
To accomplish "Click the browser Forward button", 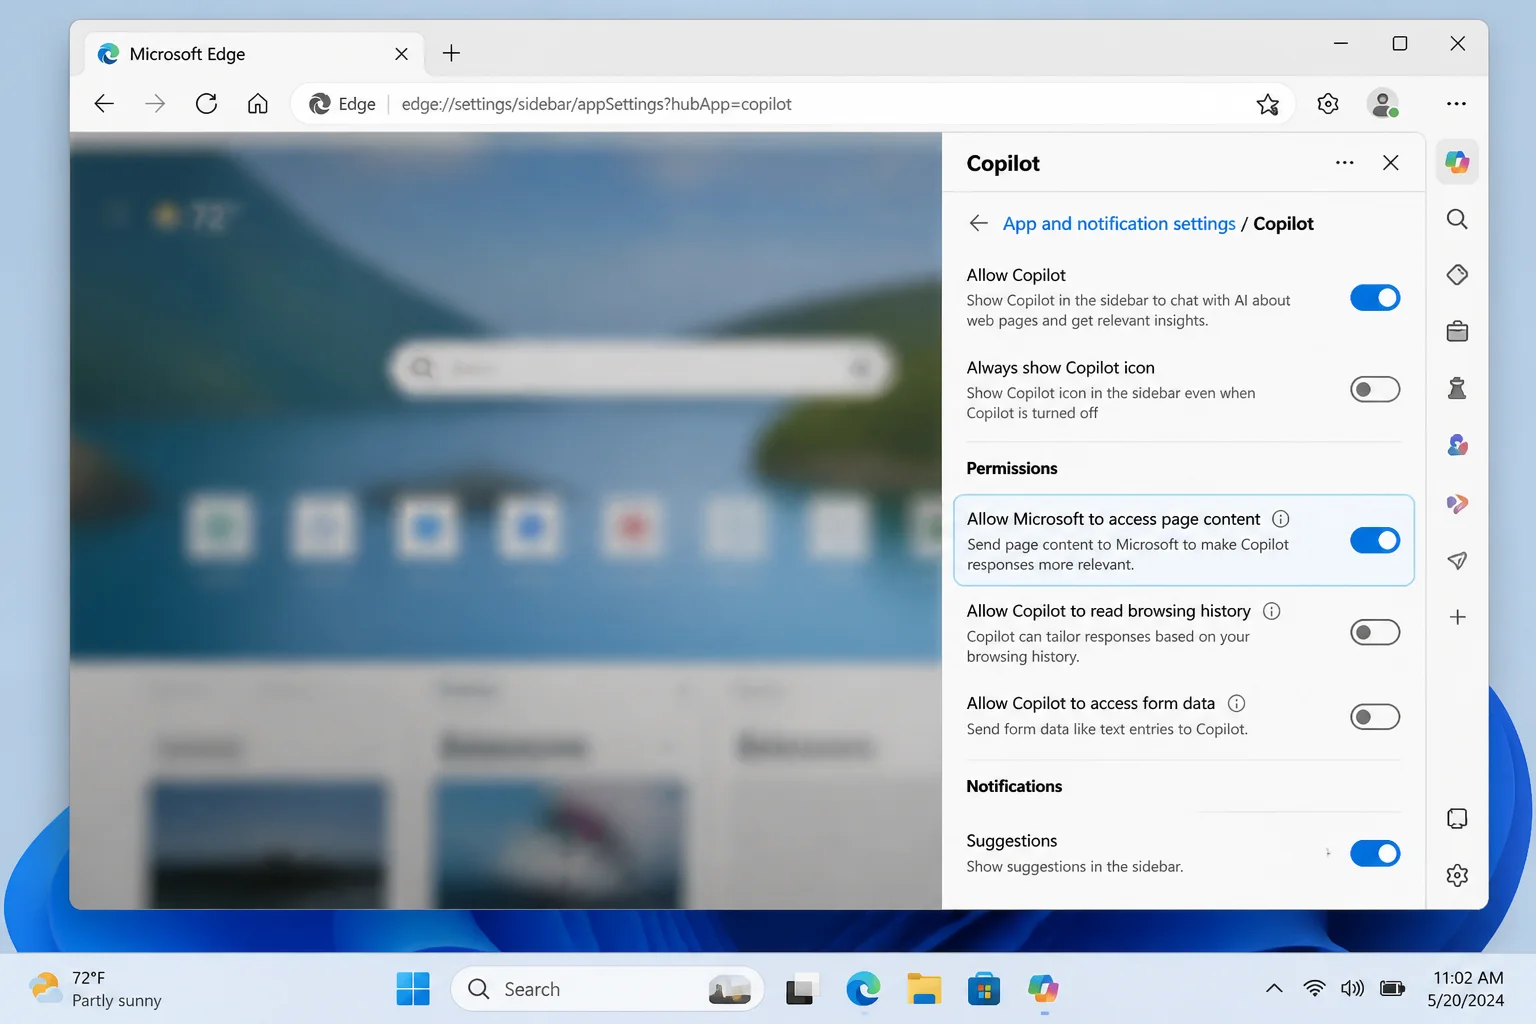I will click(155, 104).
